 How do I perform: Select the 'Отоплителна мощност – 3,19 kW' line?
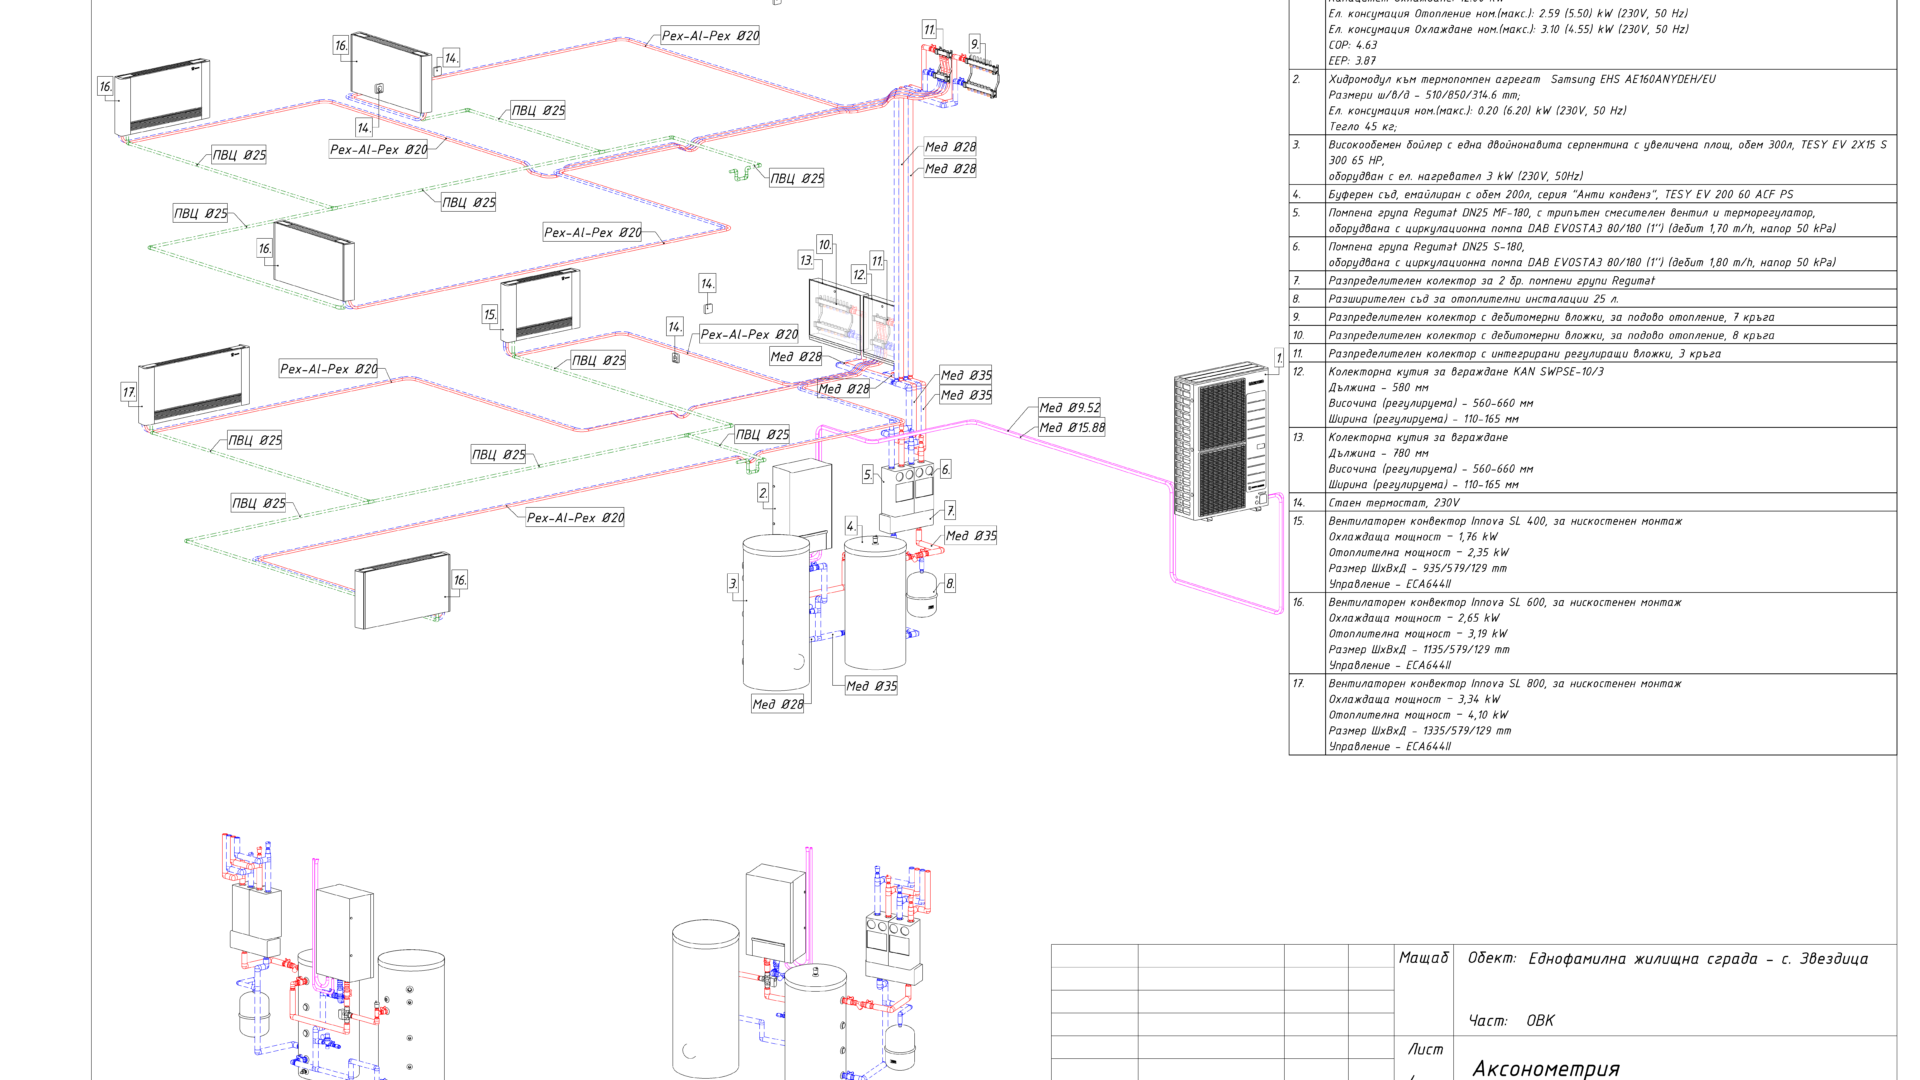click(x=1418, y=634)
